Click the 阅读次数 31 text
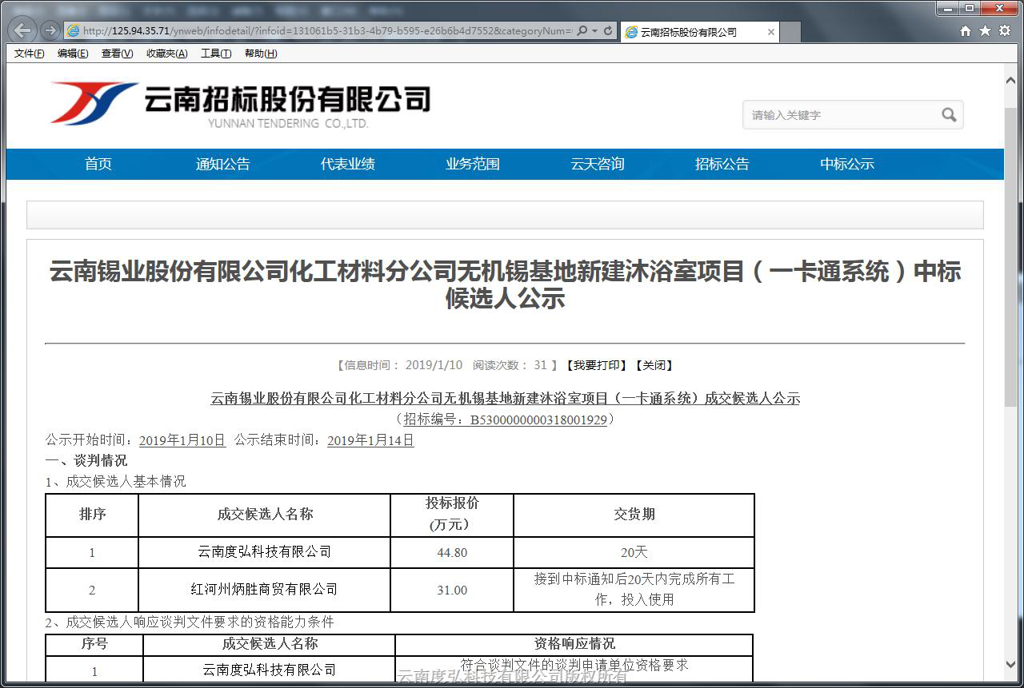 (510, 366)
